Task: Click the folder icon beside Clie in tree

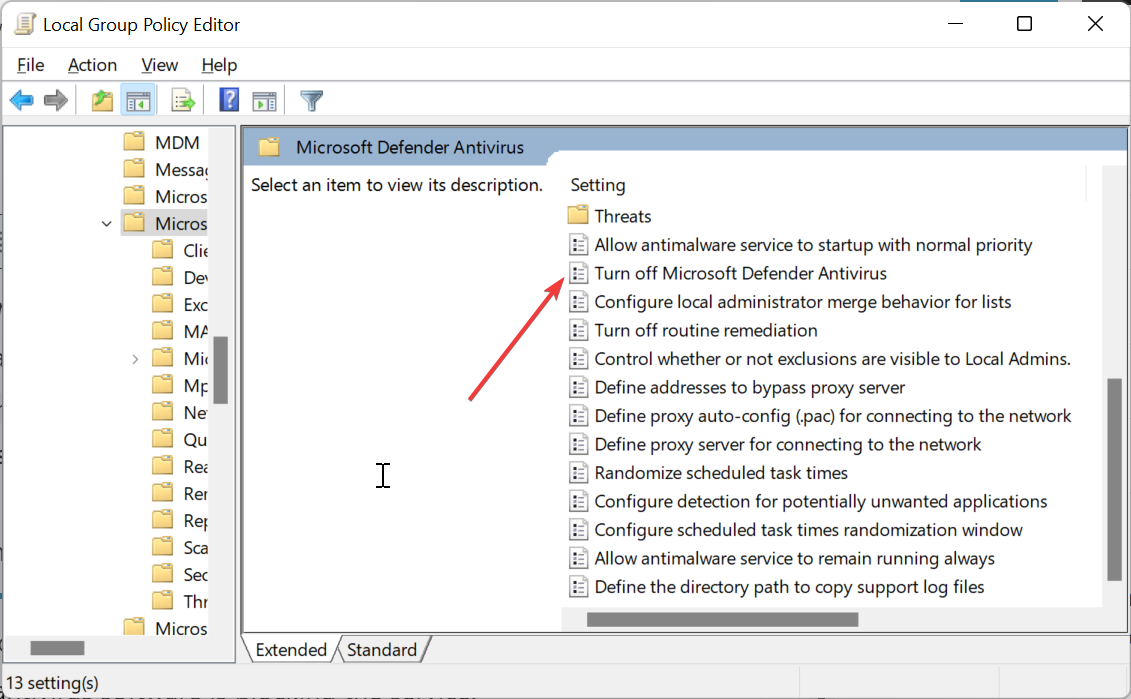Action: coord(163,250)
